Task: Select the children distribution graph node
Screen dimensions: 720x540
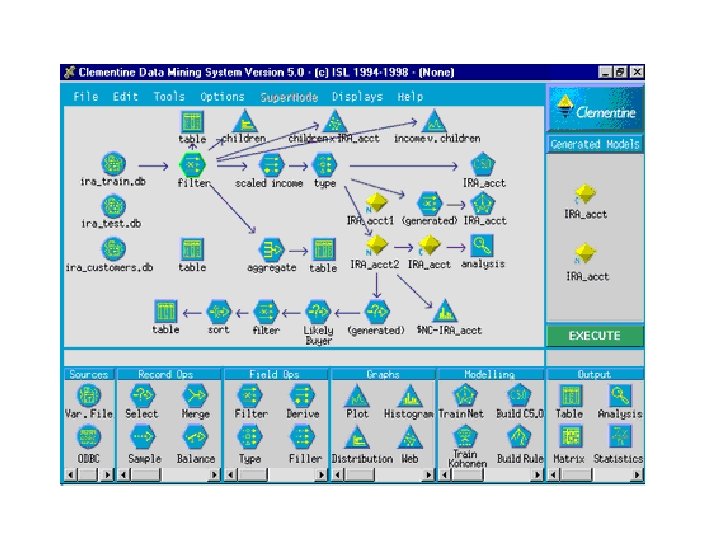Action: pos(245,121)
